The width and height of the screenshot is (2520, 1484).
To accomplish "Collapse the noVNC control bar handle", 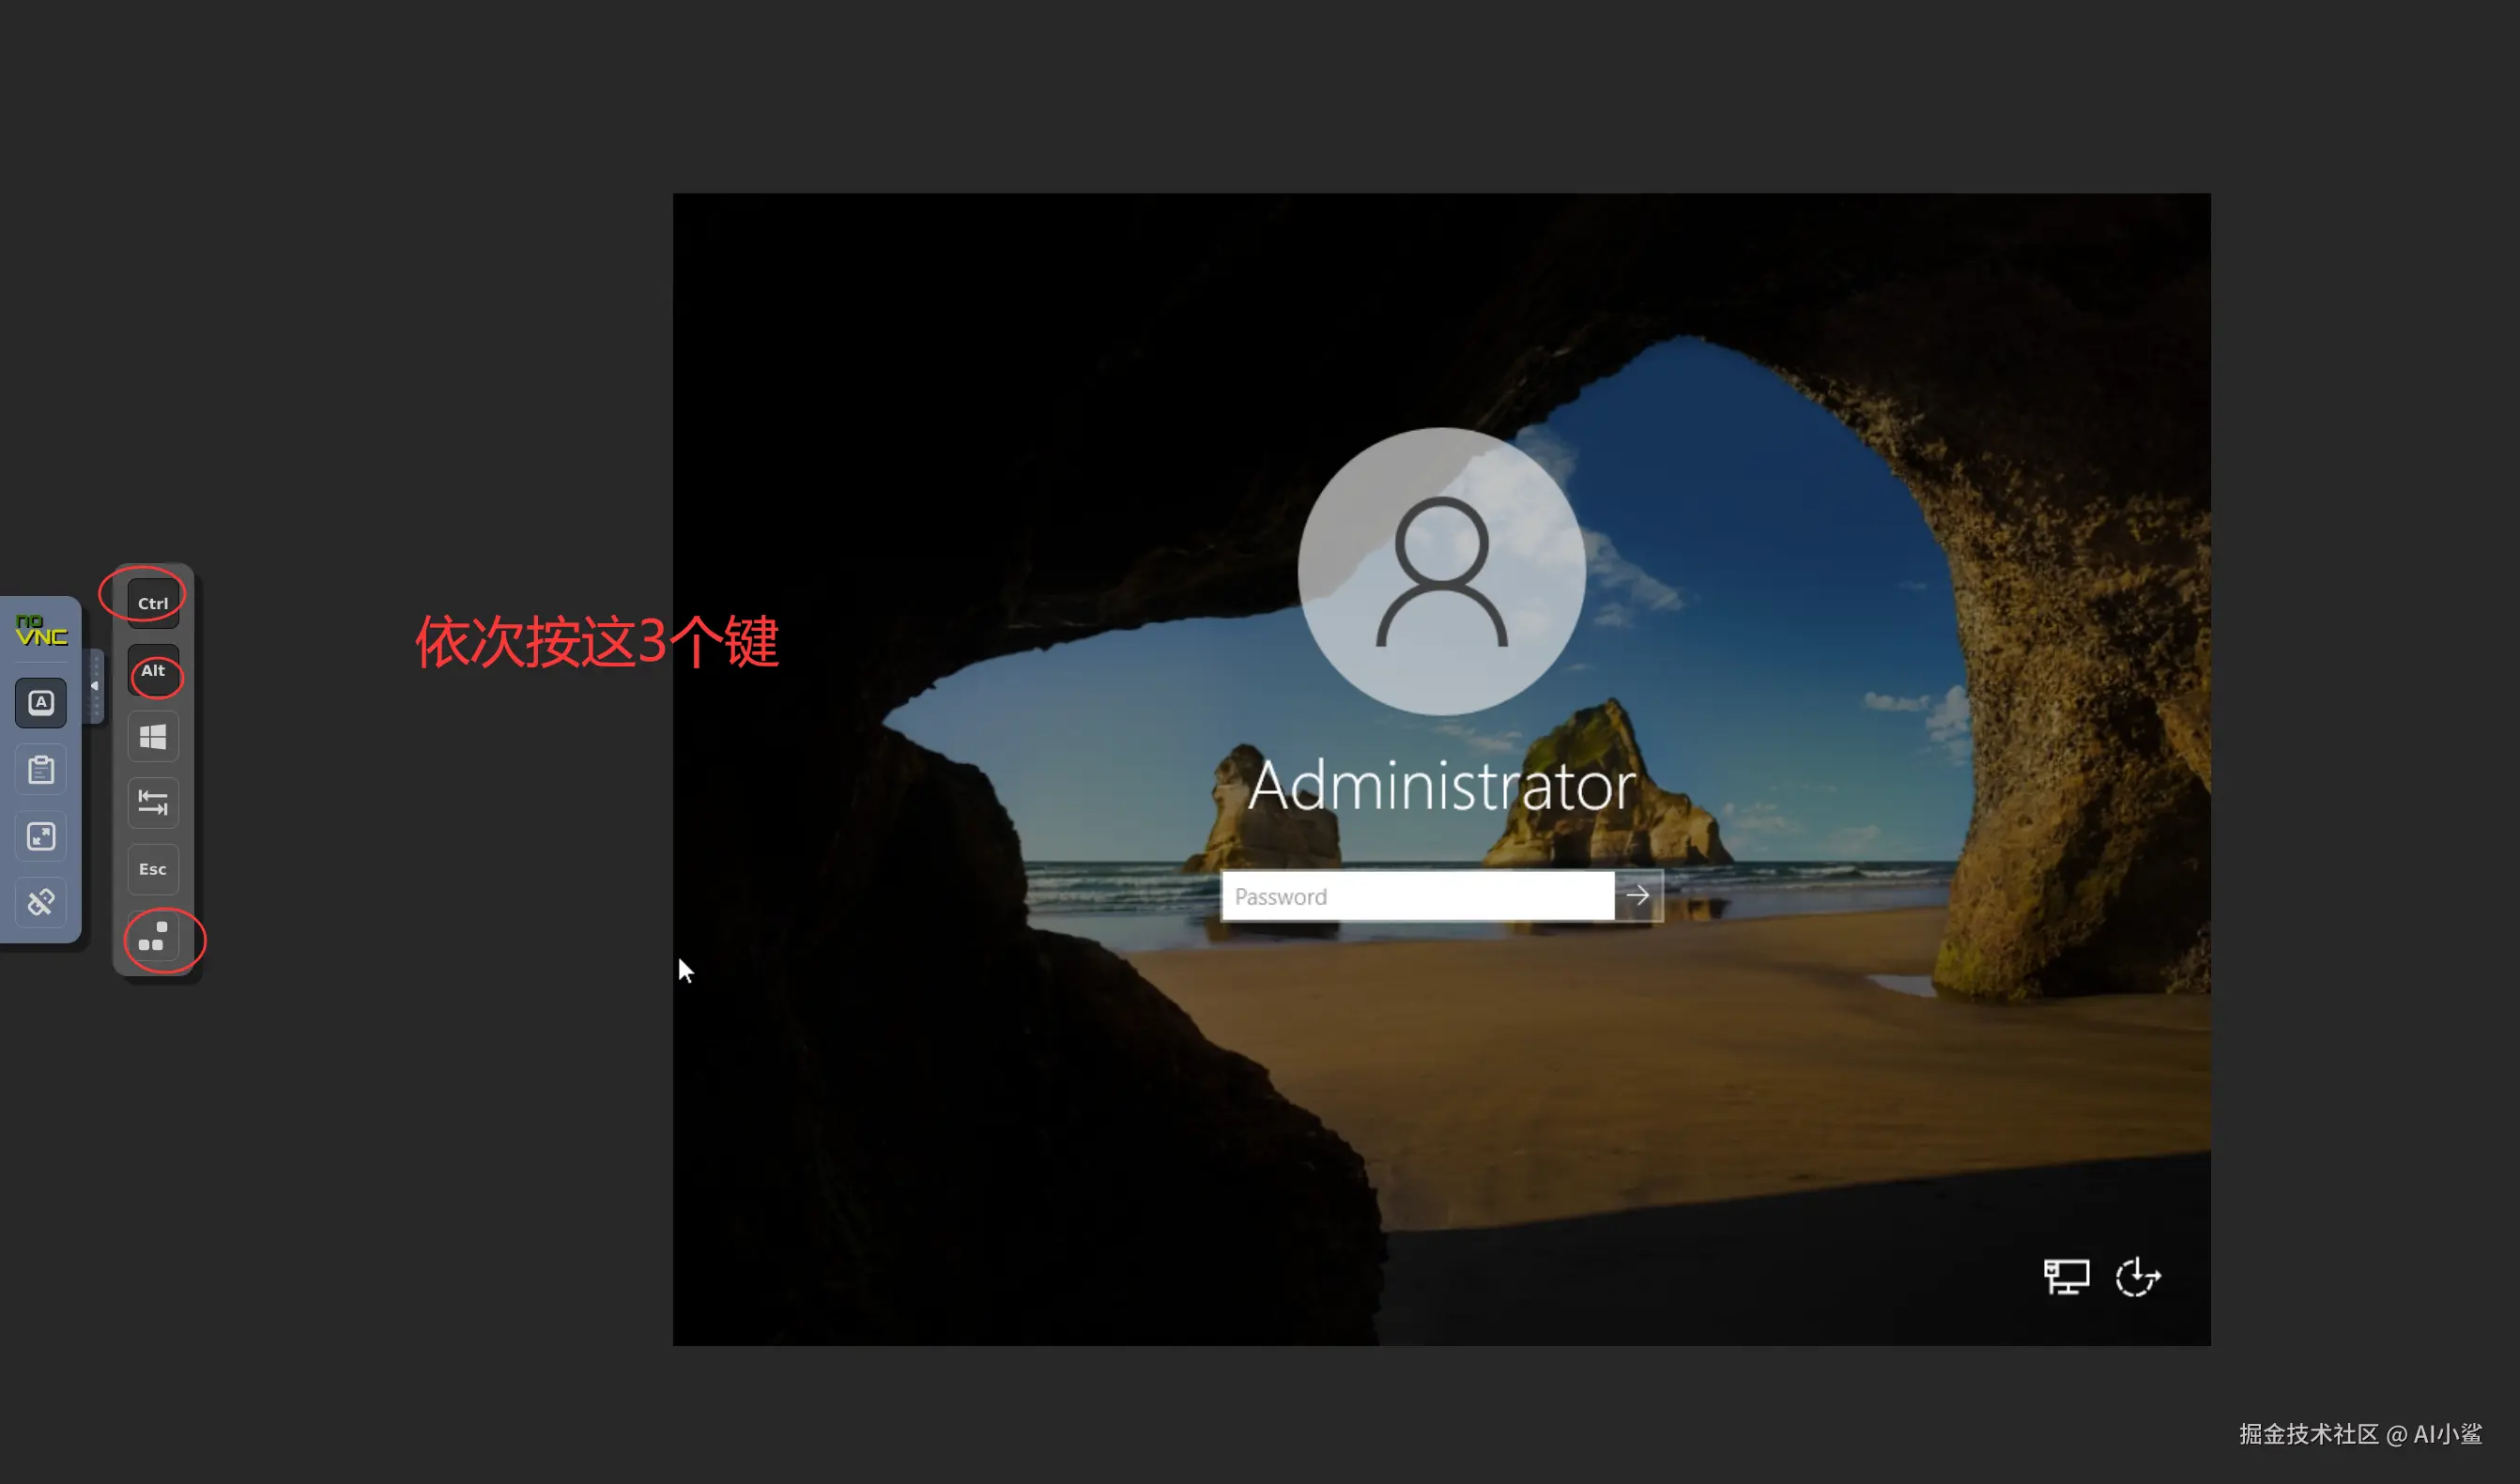I will click(95, 686).
